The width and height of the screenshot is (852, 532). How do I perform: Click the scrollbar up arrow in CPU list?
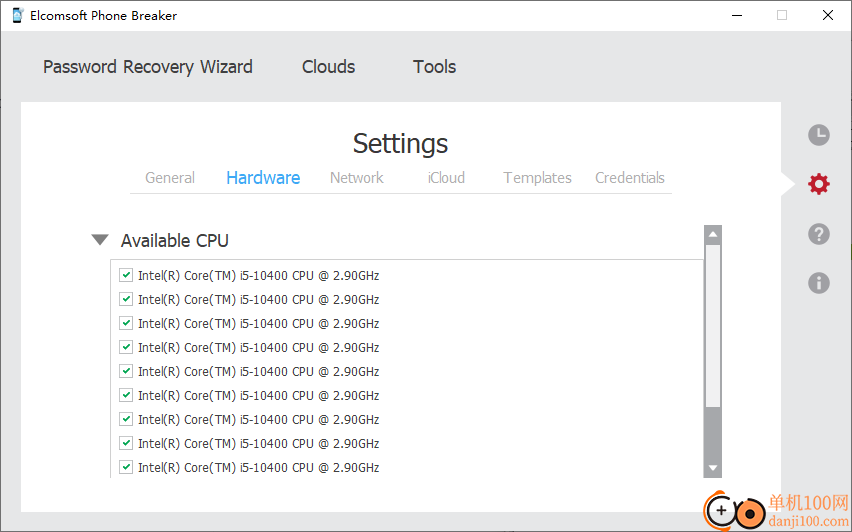pyautogui.click(x=712, y=235)
